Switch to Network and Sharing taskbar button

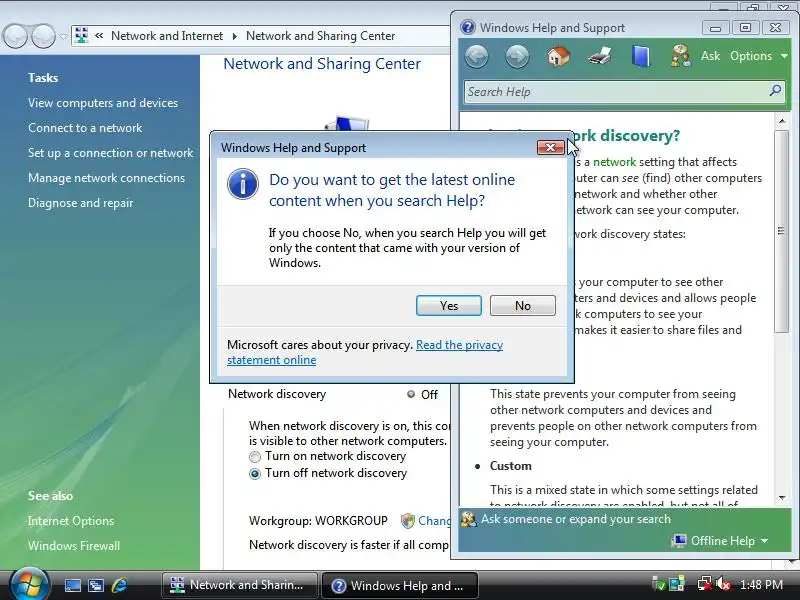pos(239,585)
